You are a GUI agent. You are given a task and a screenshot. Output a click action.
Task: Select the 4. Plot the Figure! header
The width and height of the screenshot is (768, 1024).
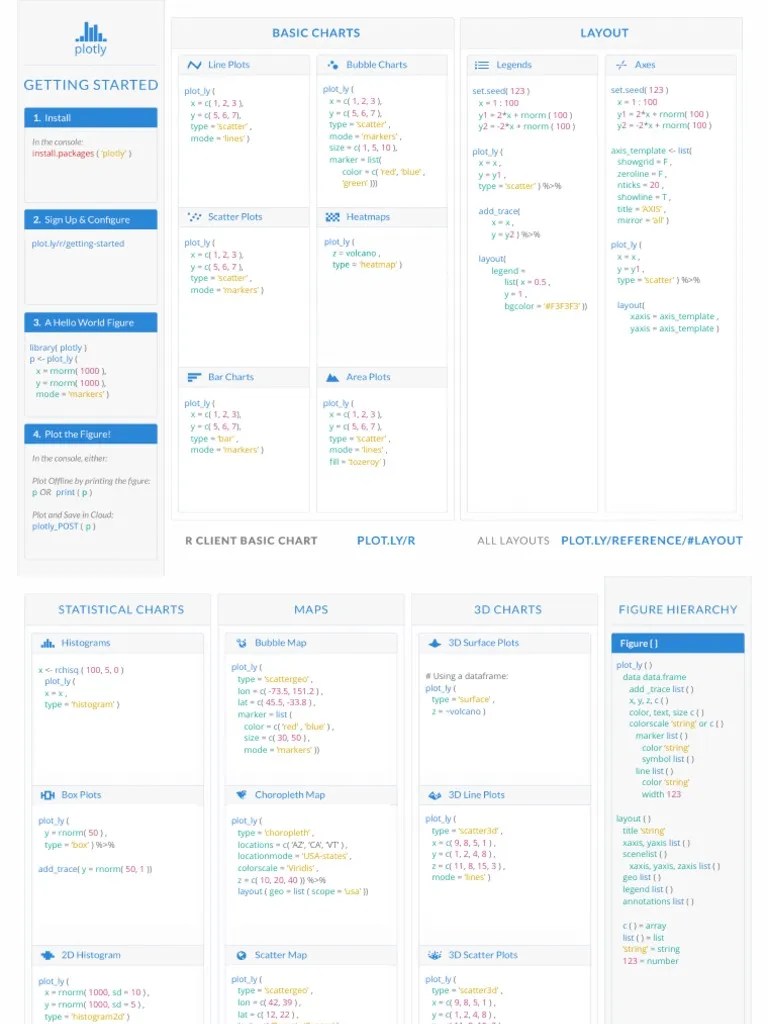(x=91, y=434)
